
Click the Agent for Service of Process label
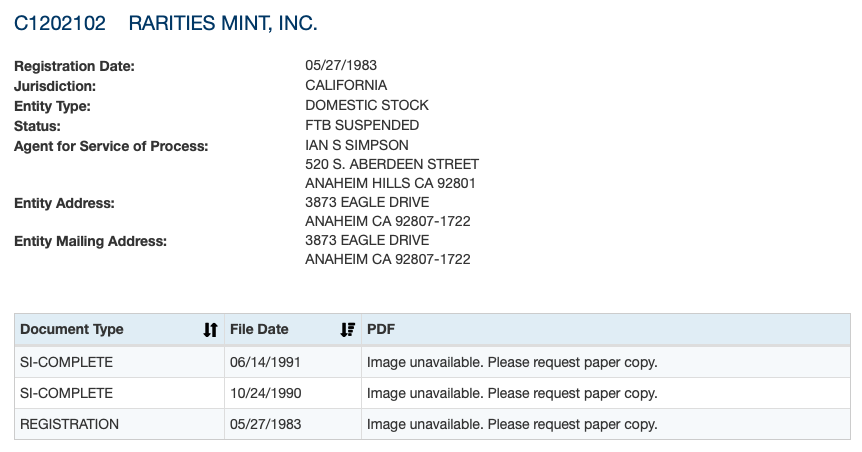tap(111, 147)
